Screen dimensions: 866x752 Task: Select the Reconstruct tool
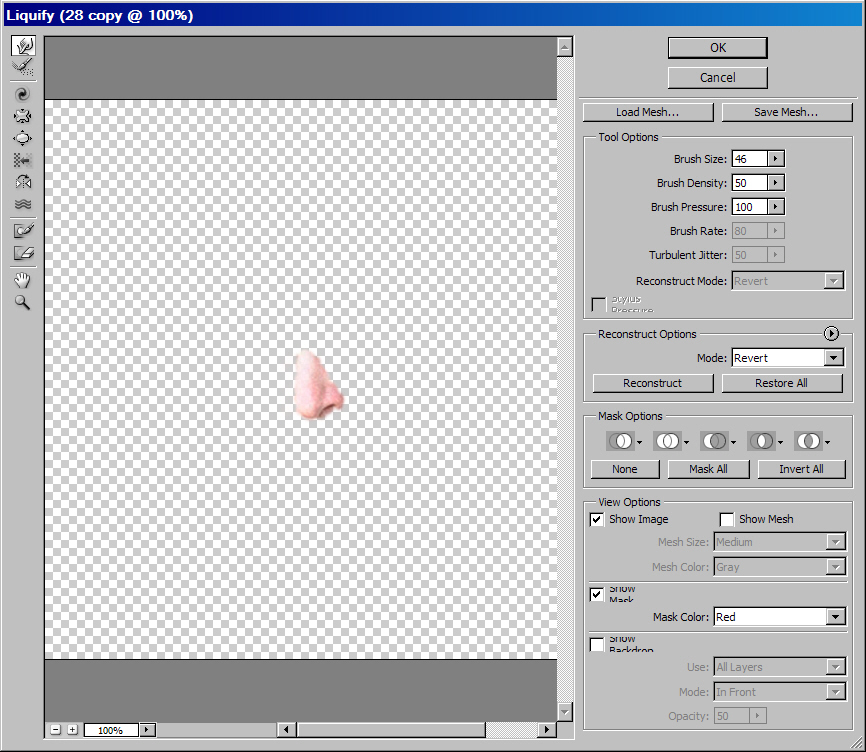(x=23, y=68)
